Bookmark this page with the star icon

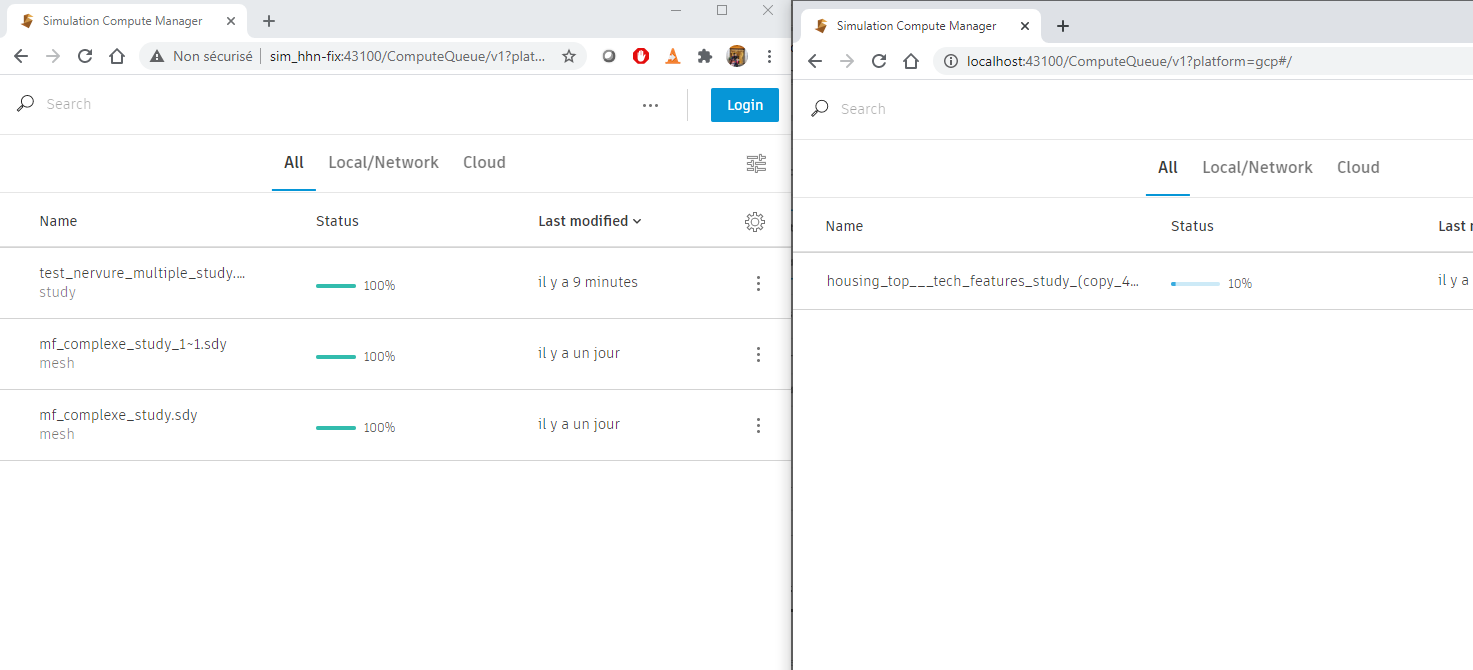569,57
